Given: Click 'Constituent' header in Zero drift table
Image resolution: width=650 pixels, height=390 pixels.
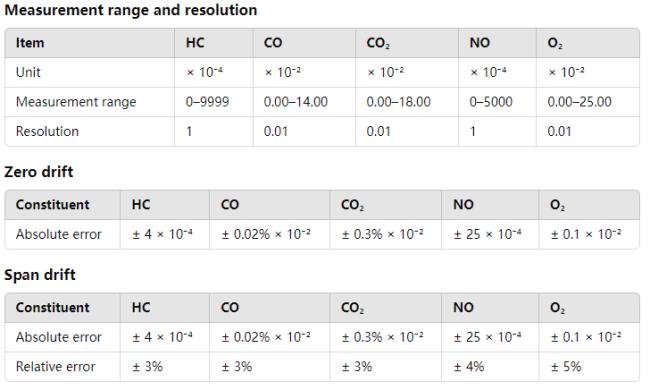Looking at the screenshot, I should tap(53, 205).
